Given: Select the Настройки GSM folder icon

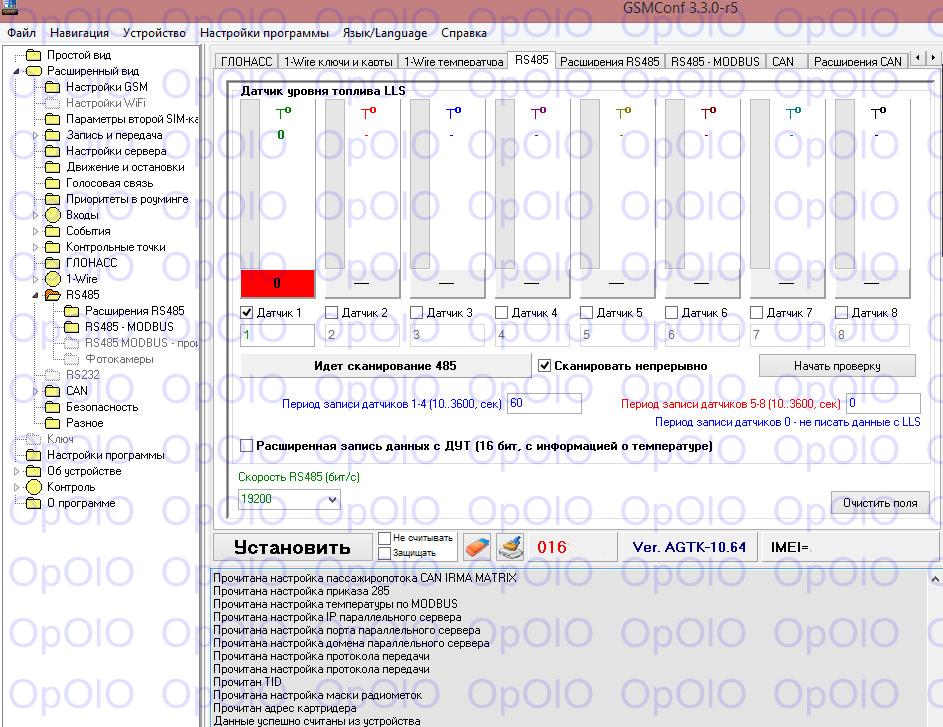Looking at the screenshot, I should click(53, 87).
